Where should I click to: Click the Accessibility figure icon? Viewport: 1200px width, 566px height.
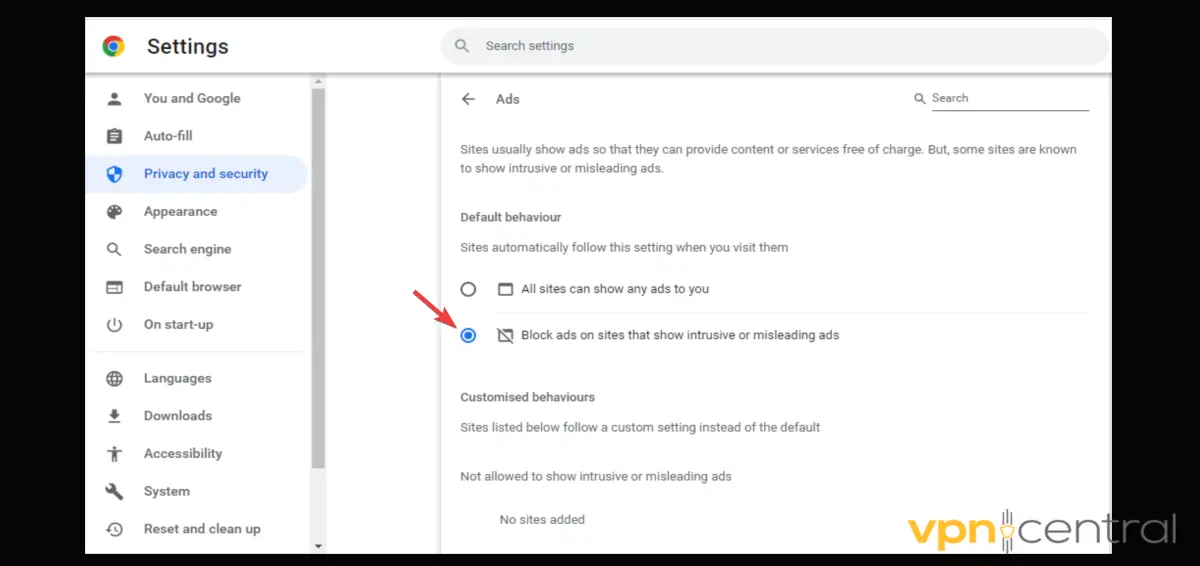tap(115, 454)
